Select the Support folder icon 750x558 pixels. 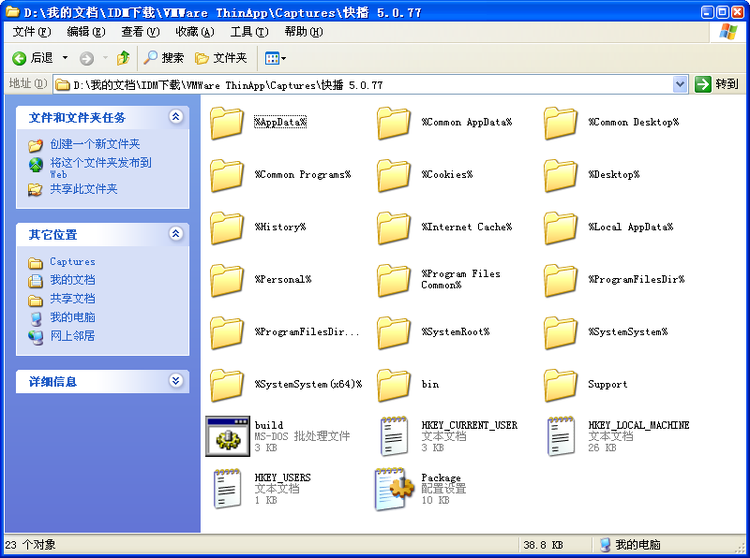pyautogui.click(x=561, y=384)
